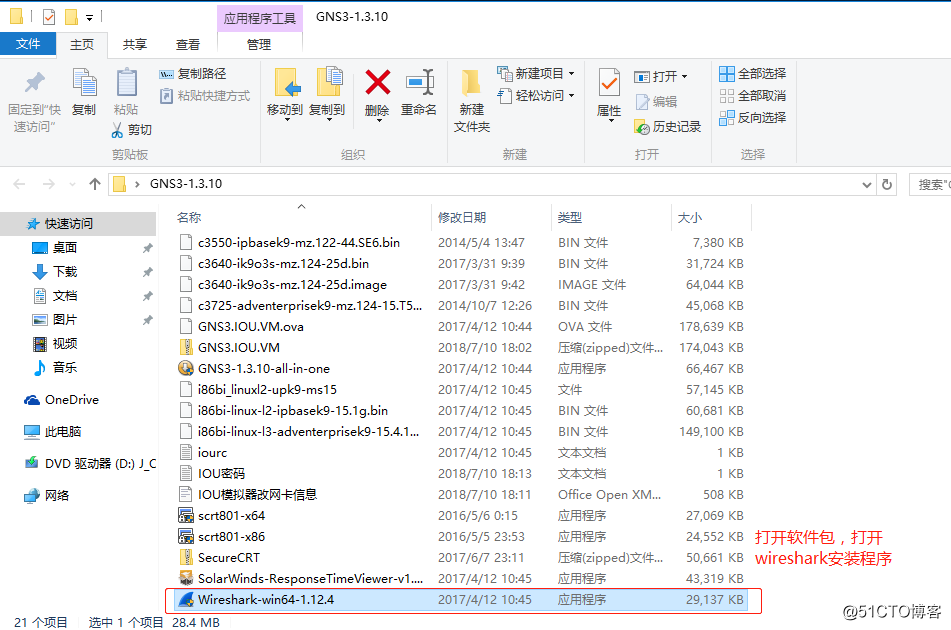Click the Cut scissors icon

[118, 130]
